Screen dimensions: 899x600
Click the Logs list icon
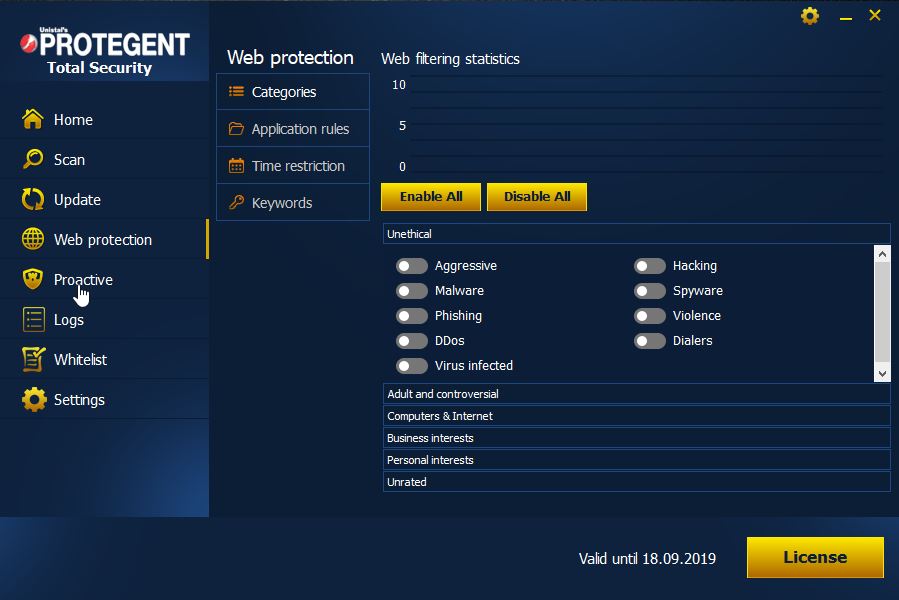click(33, 320)
